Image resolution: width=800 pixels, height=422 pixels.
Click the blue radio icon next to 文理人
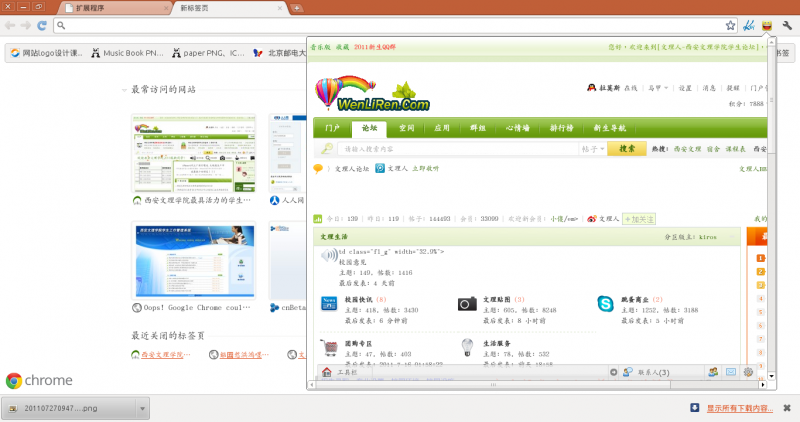tap(380, 168)
